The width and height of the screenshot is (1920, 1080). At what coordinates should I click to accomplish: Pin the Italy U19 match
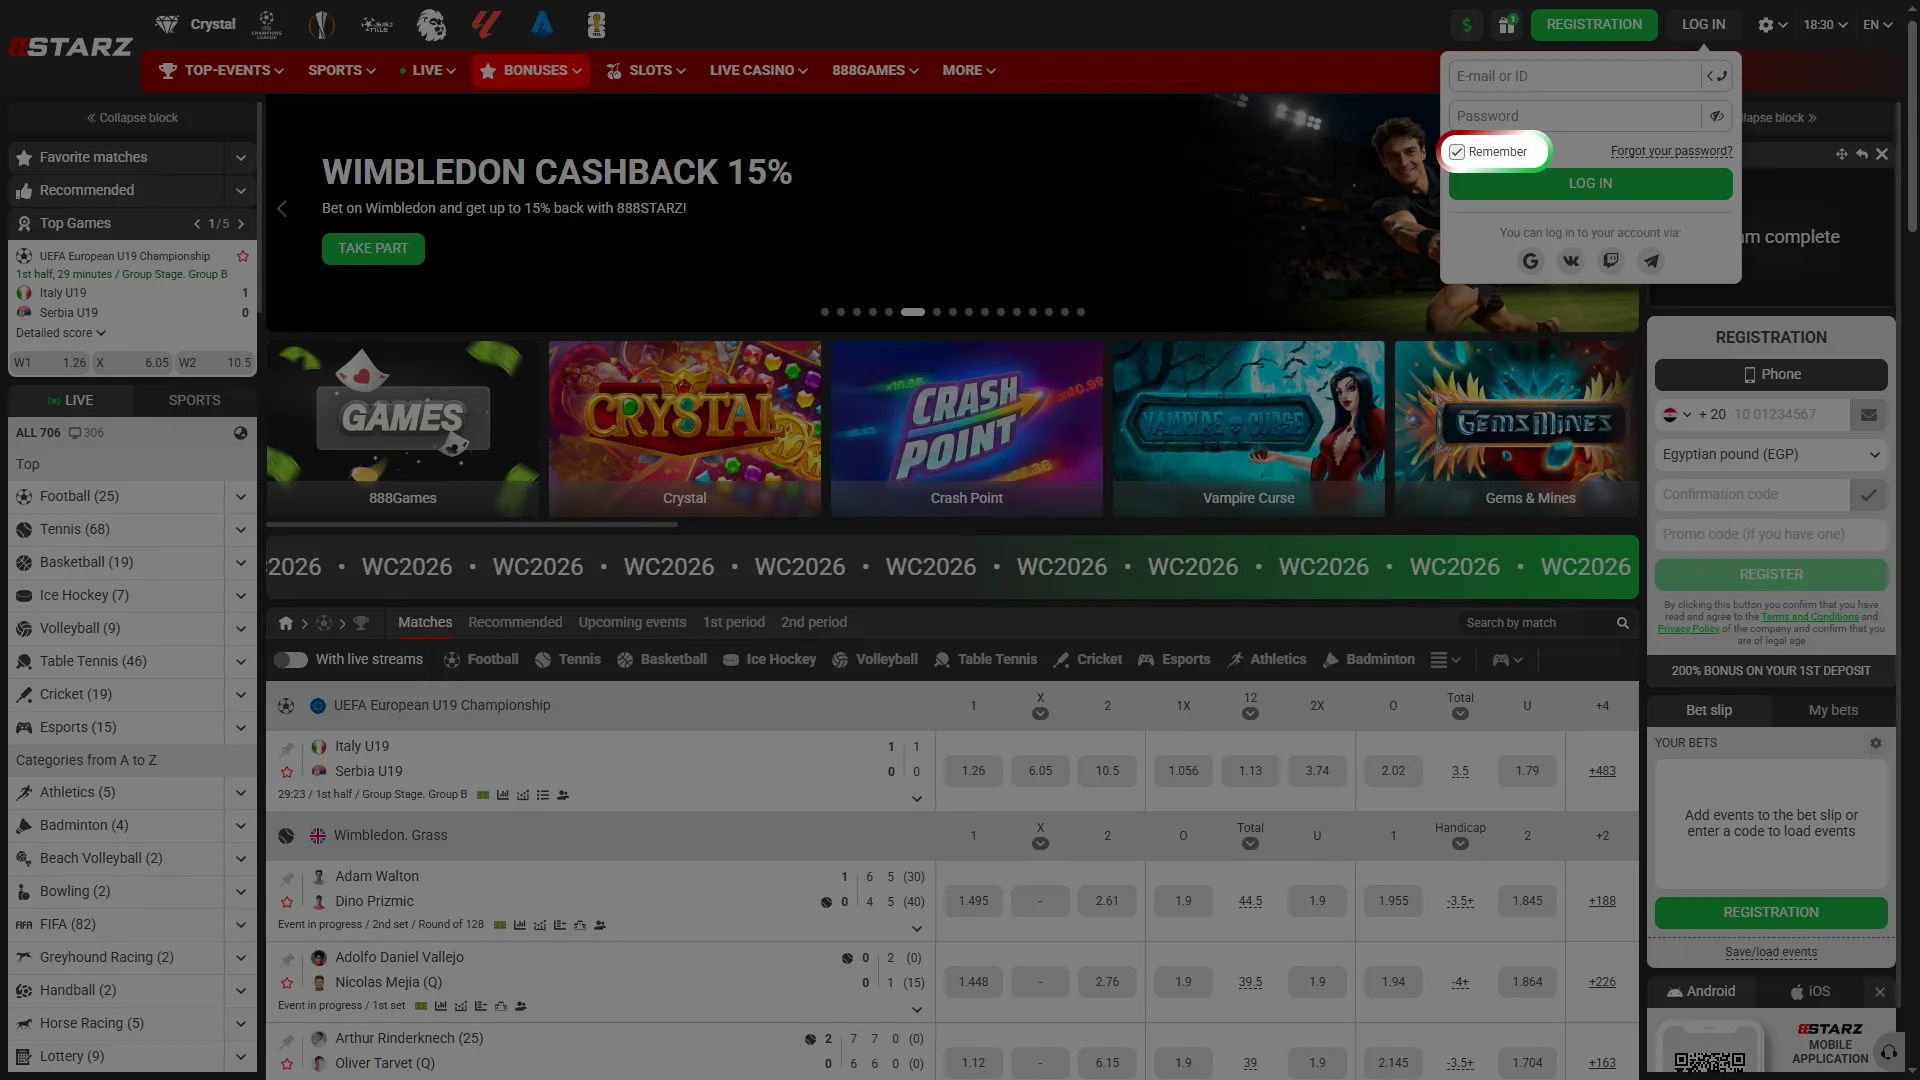point(287,748)
